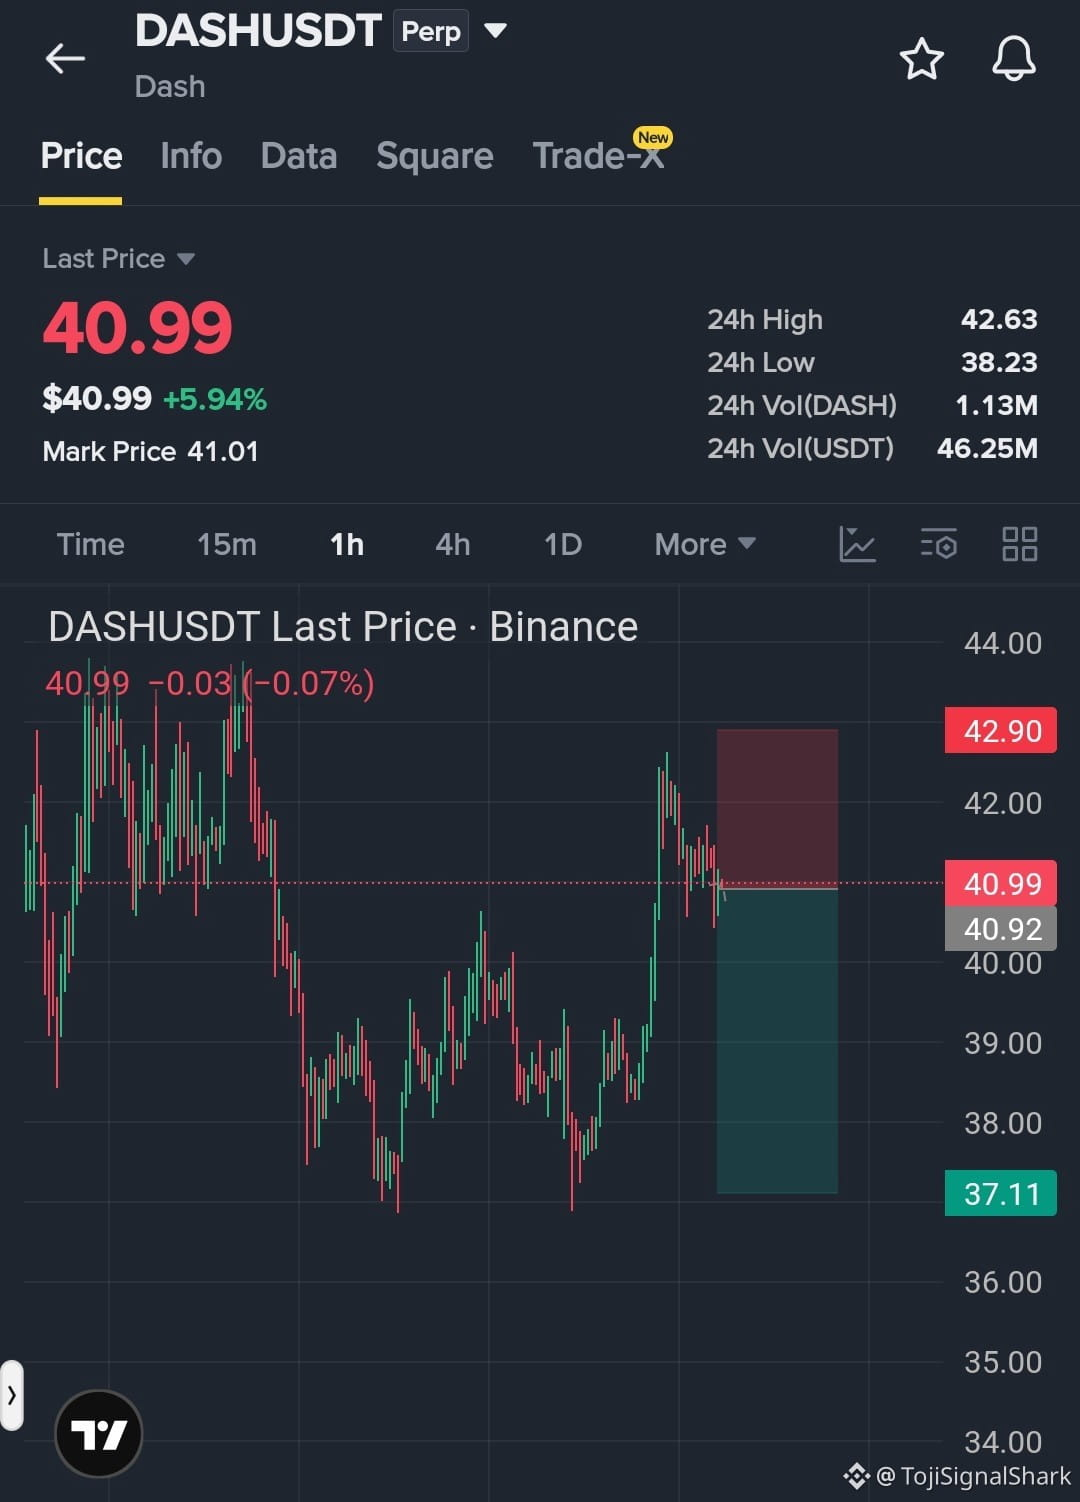1080x1502 pixels.
Task: Click the green profit zone of position tool
Action: [x=777, y=1041]
